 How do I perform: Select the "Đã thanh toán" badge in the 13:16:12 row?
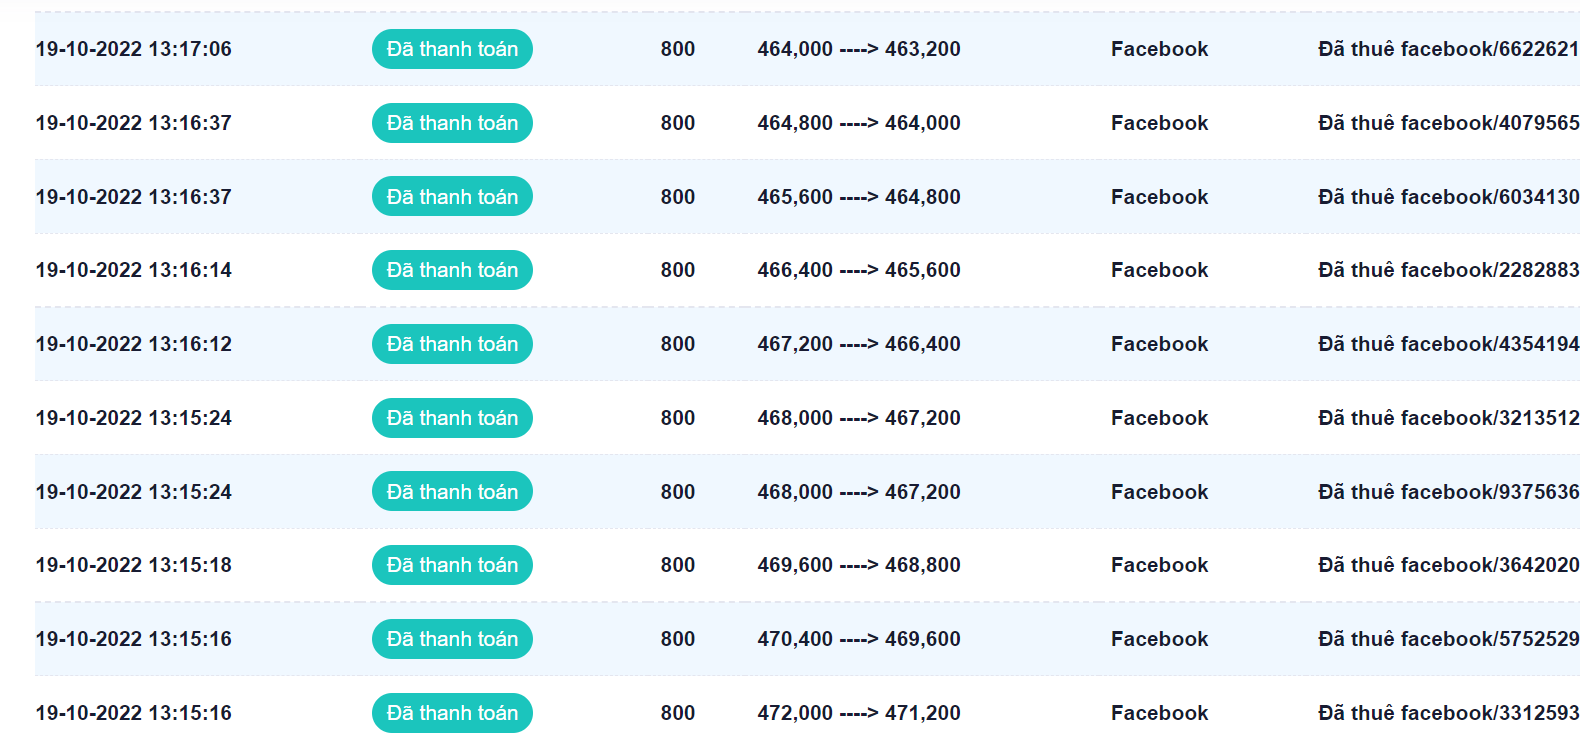click(x=452, y=344)
